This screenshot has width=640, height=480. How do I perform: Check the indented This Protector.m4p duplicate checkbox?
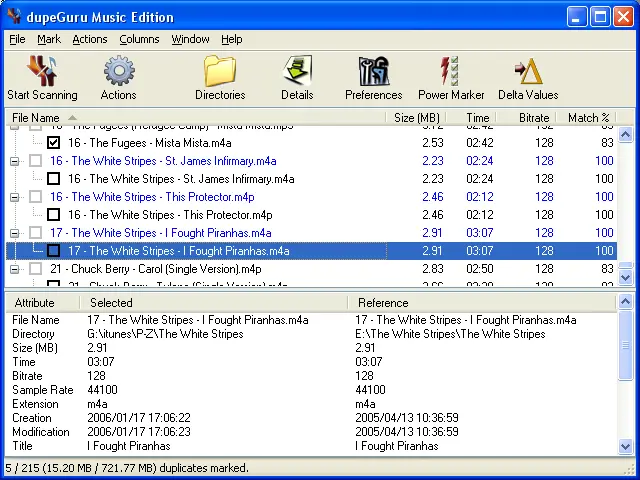(54, 215)
